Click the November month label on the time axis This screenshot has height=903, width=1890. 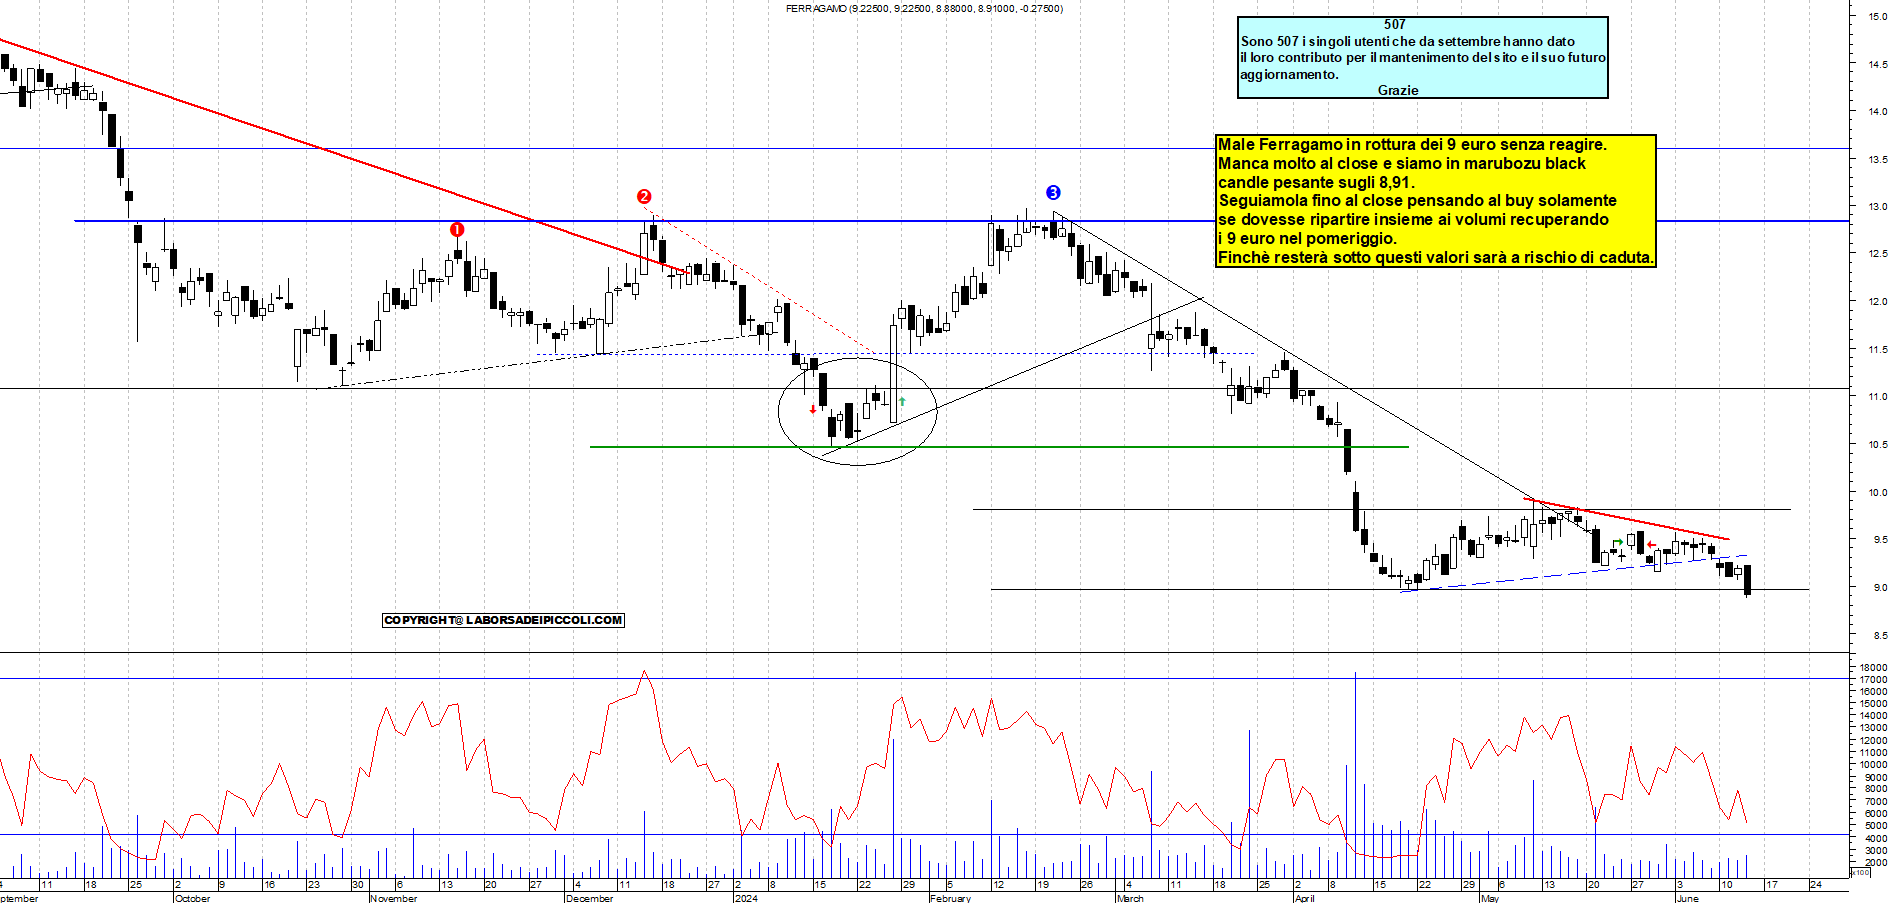click(394, 898)
